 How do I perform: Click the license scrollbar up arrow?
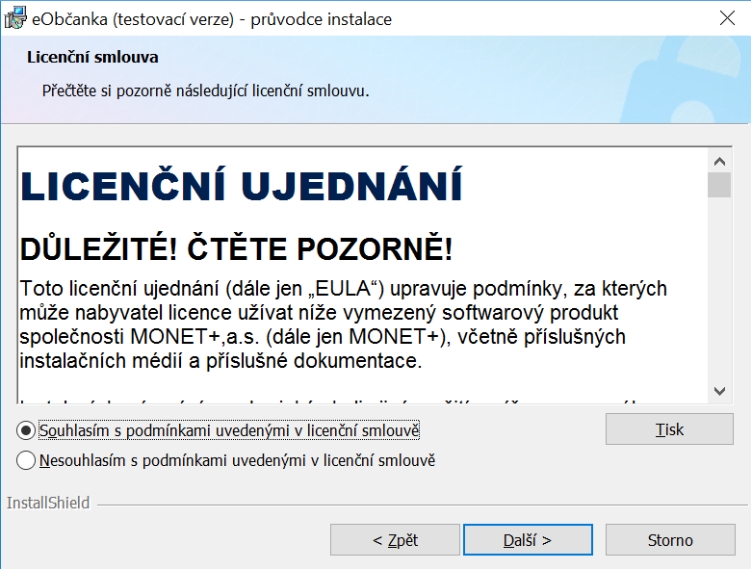[719, 161]
